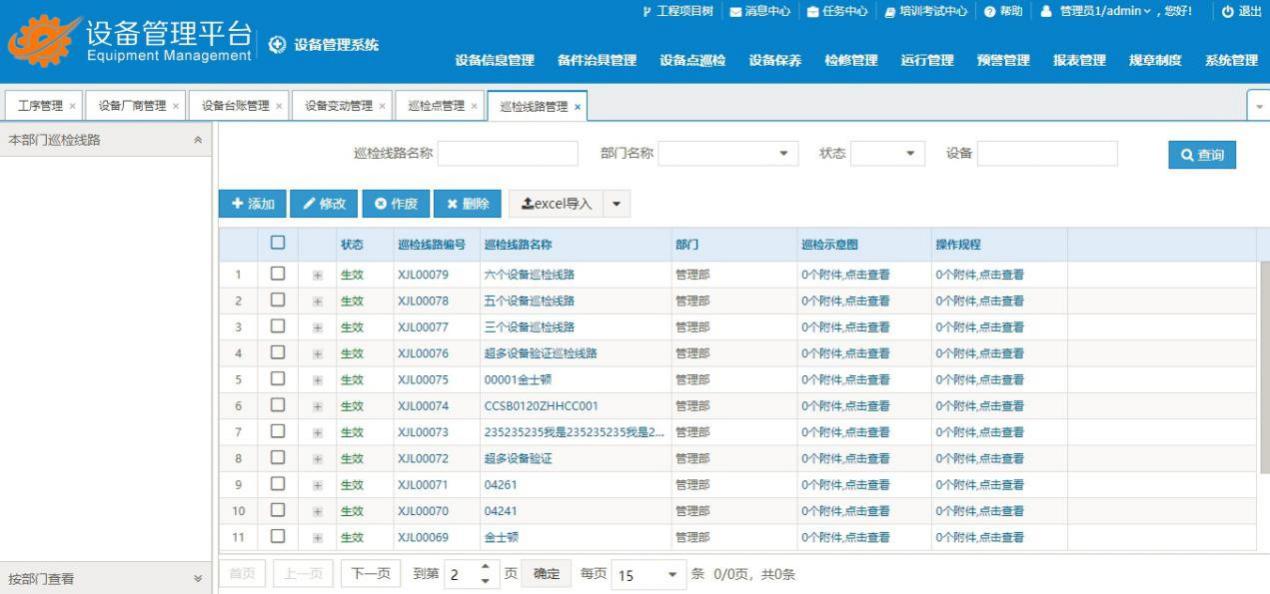Screen dimensions: 1270x594
Task: Switch to the 设备台账管理 tab
Action: (x=235, y=106)
